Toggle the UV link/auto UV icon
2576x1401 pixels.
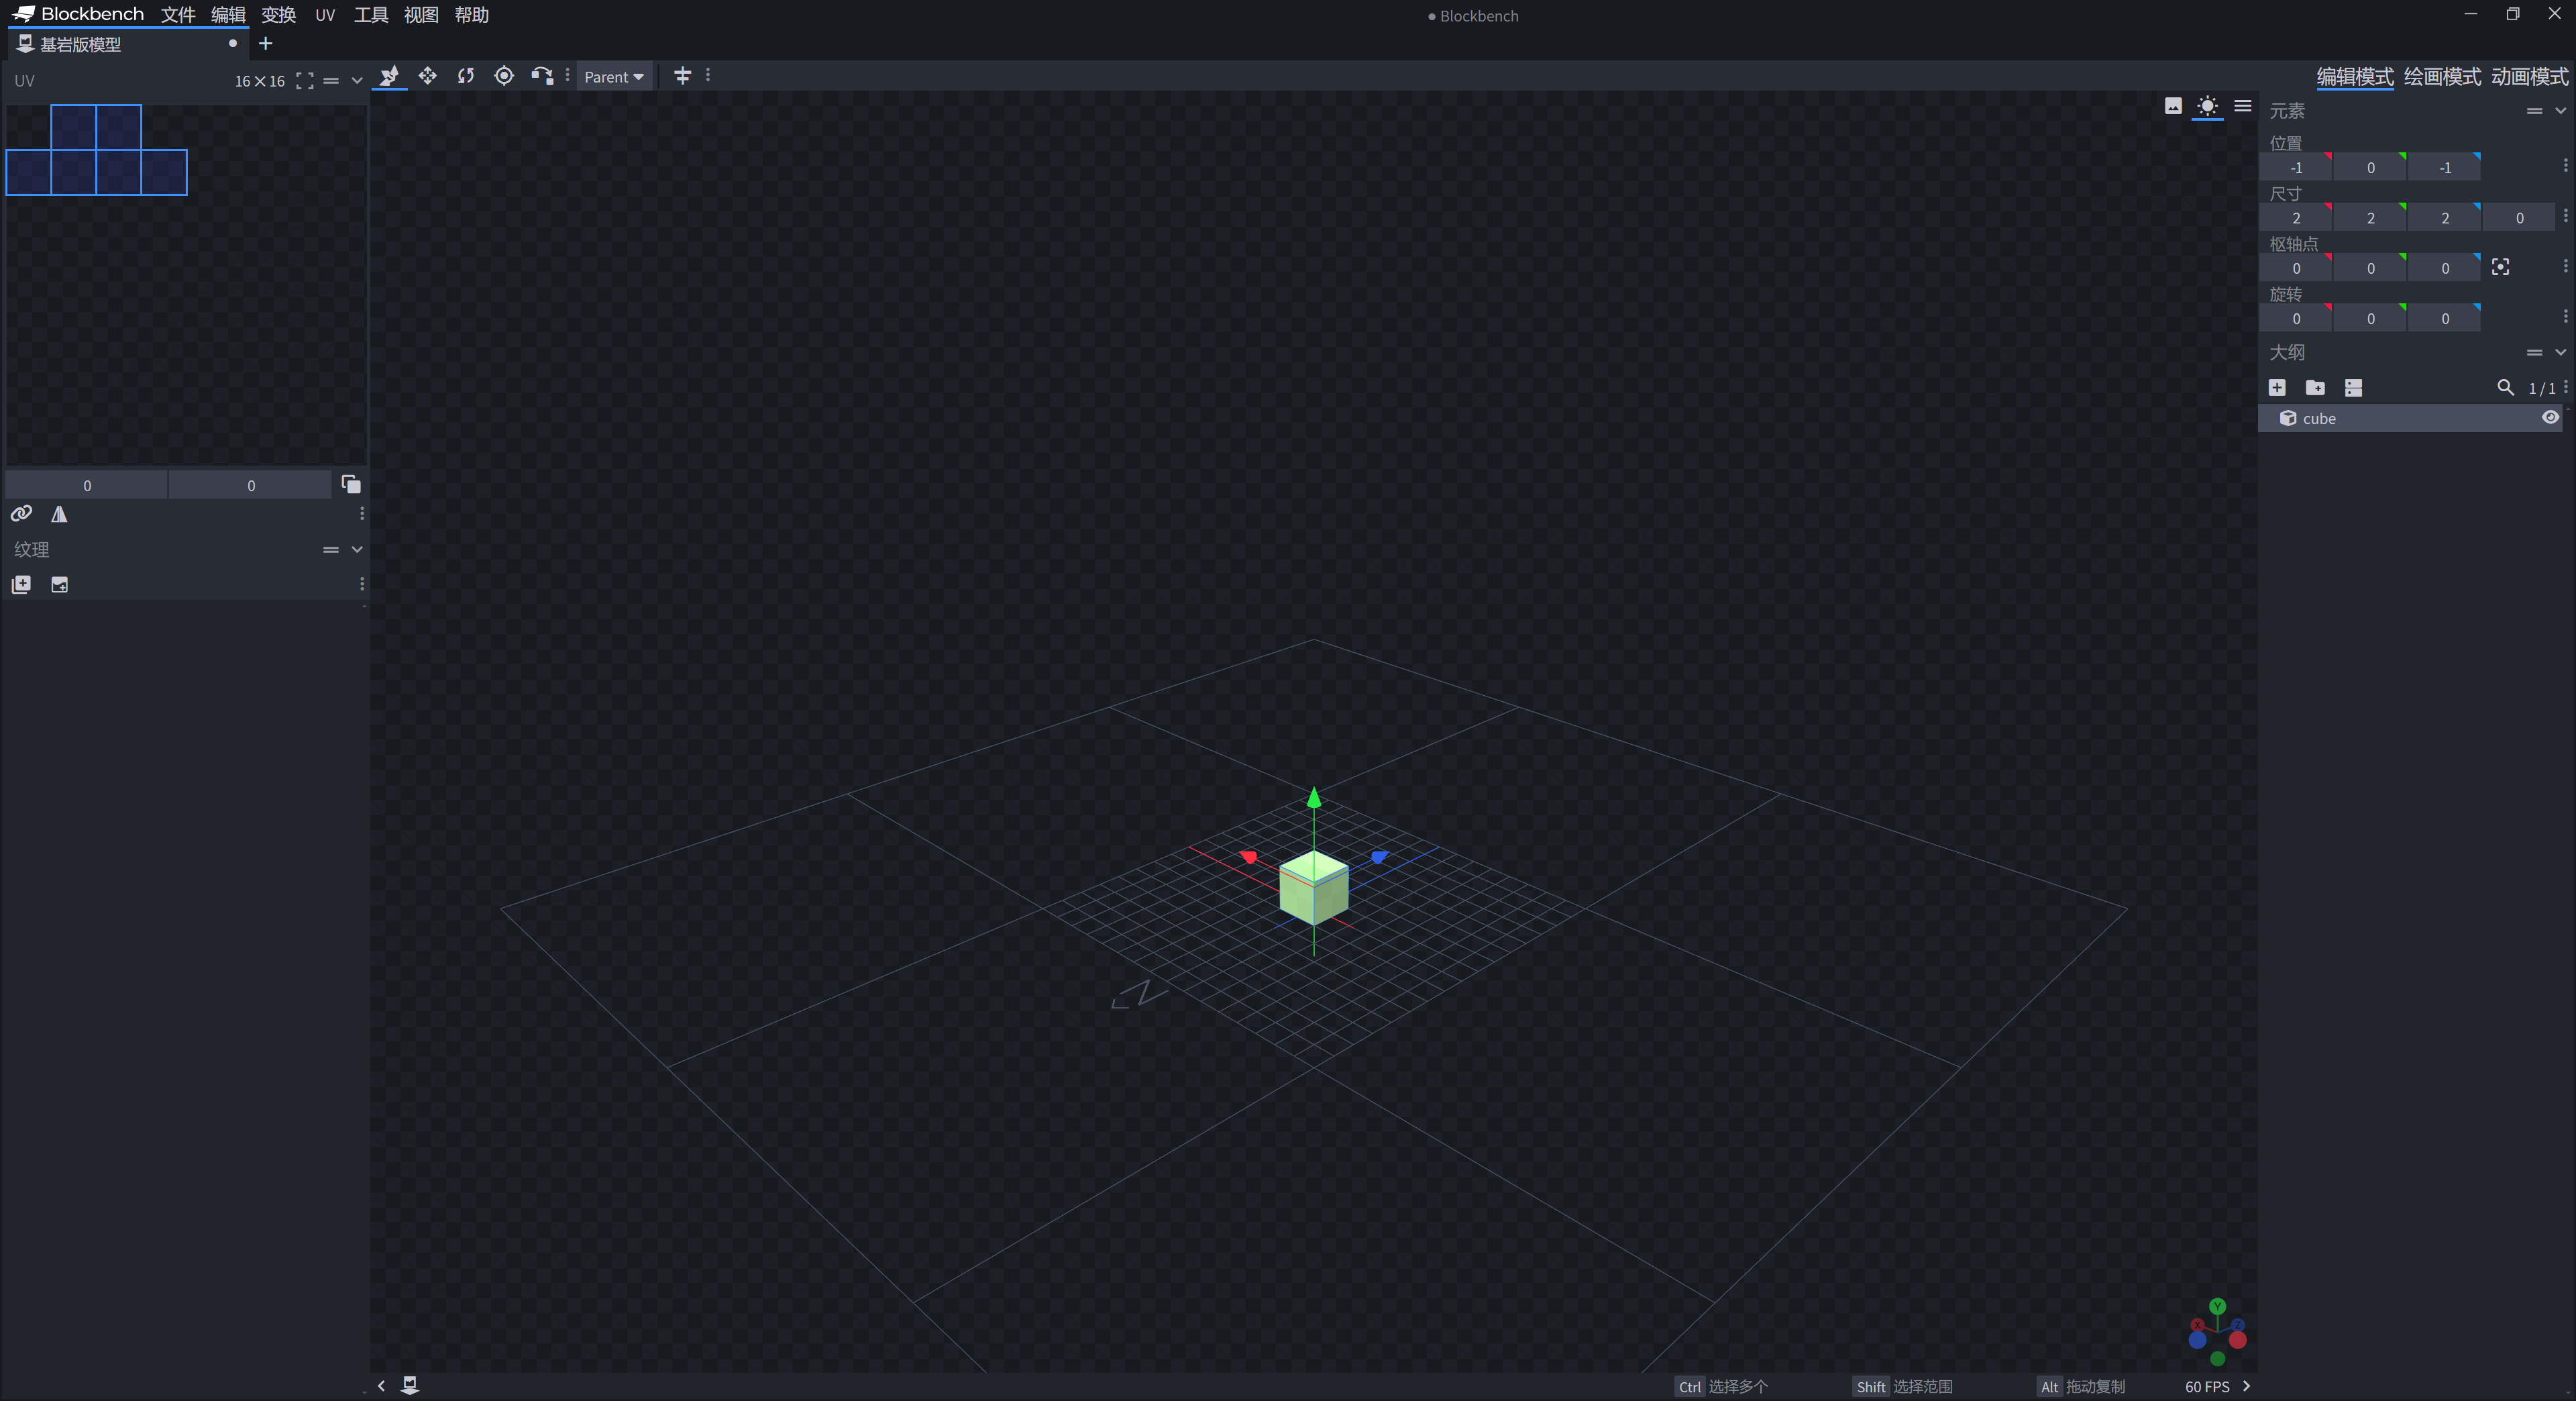[21, 514]
